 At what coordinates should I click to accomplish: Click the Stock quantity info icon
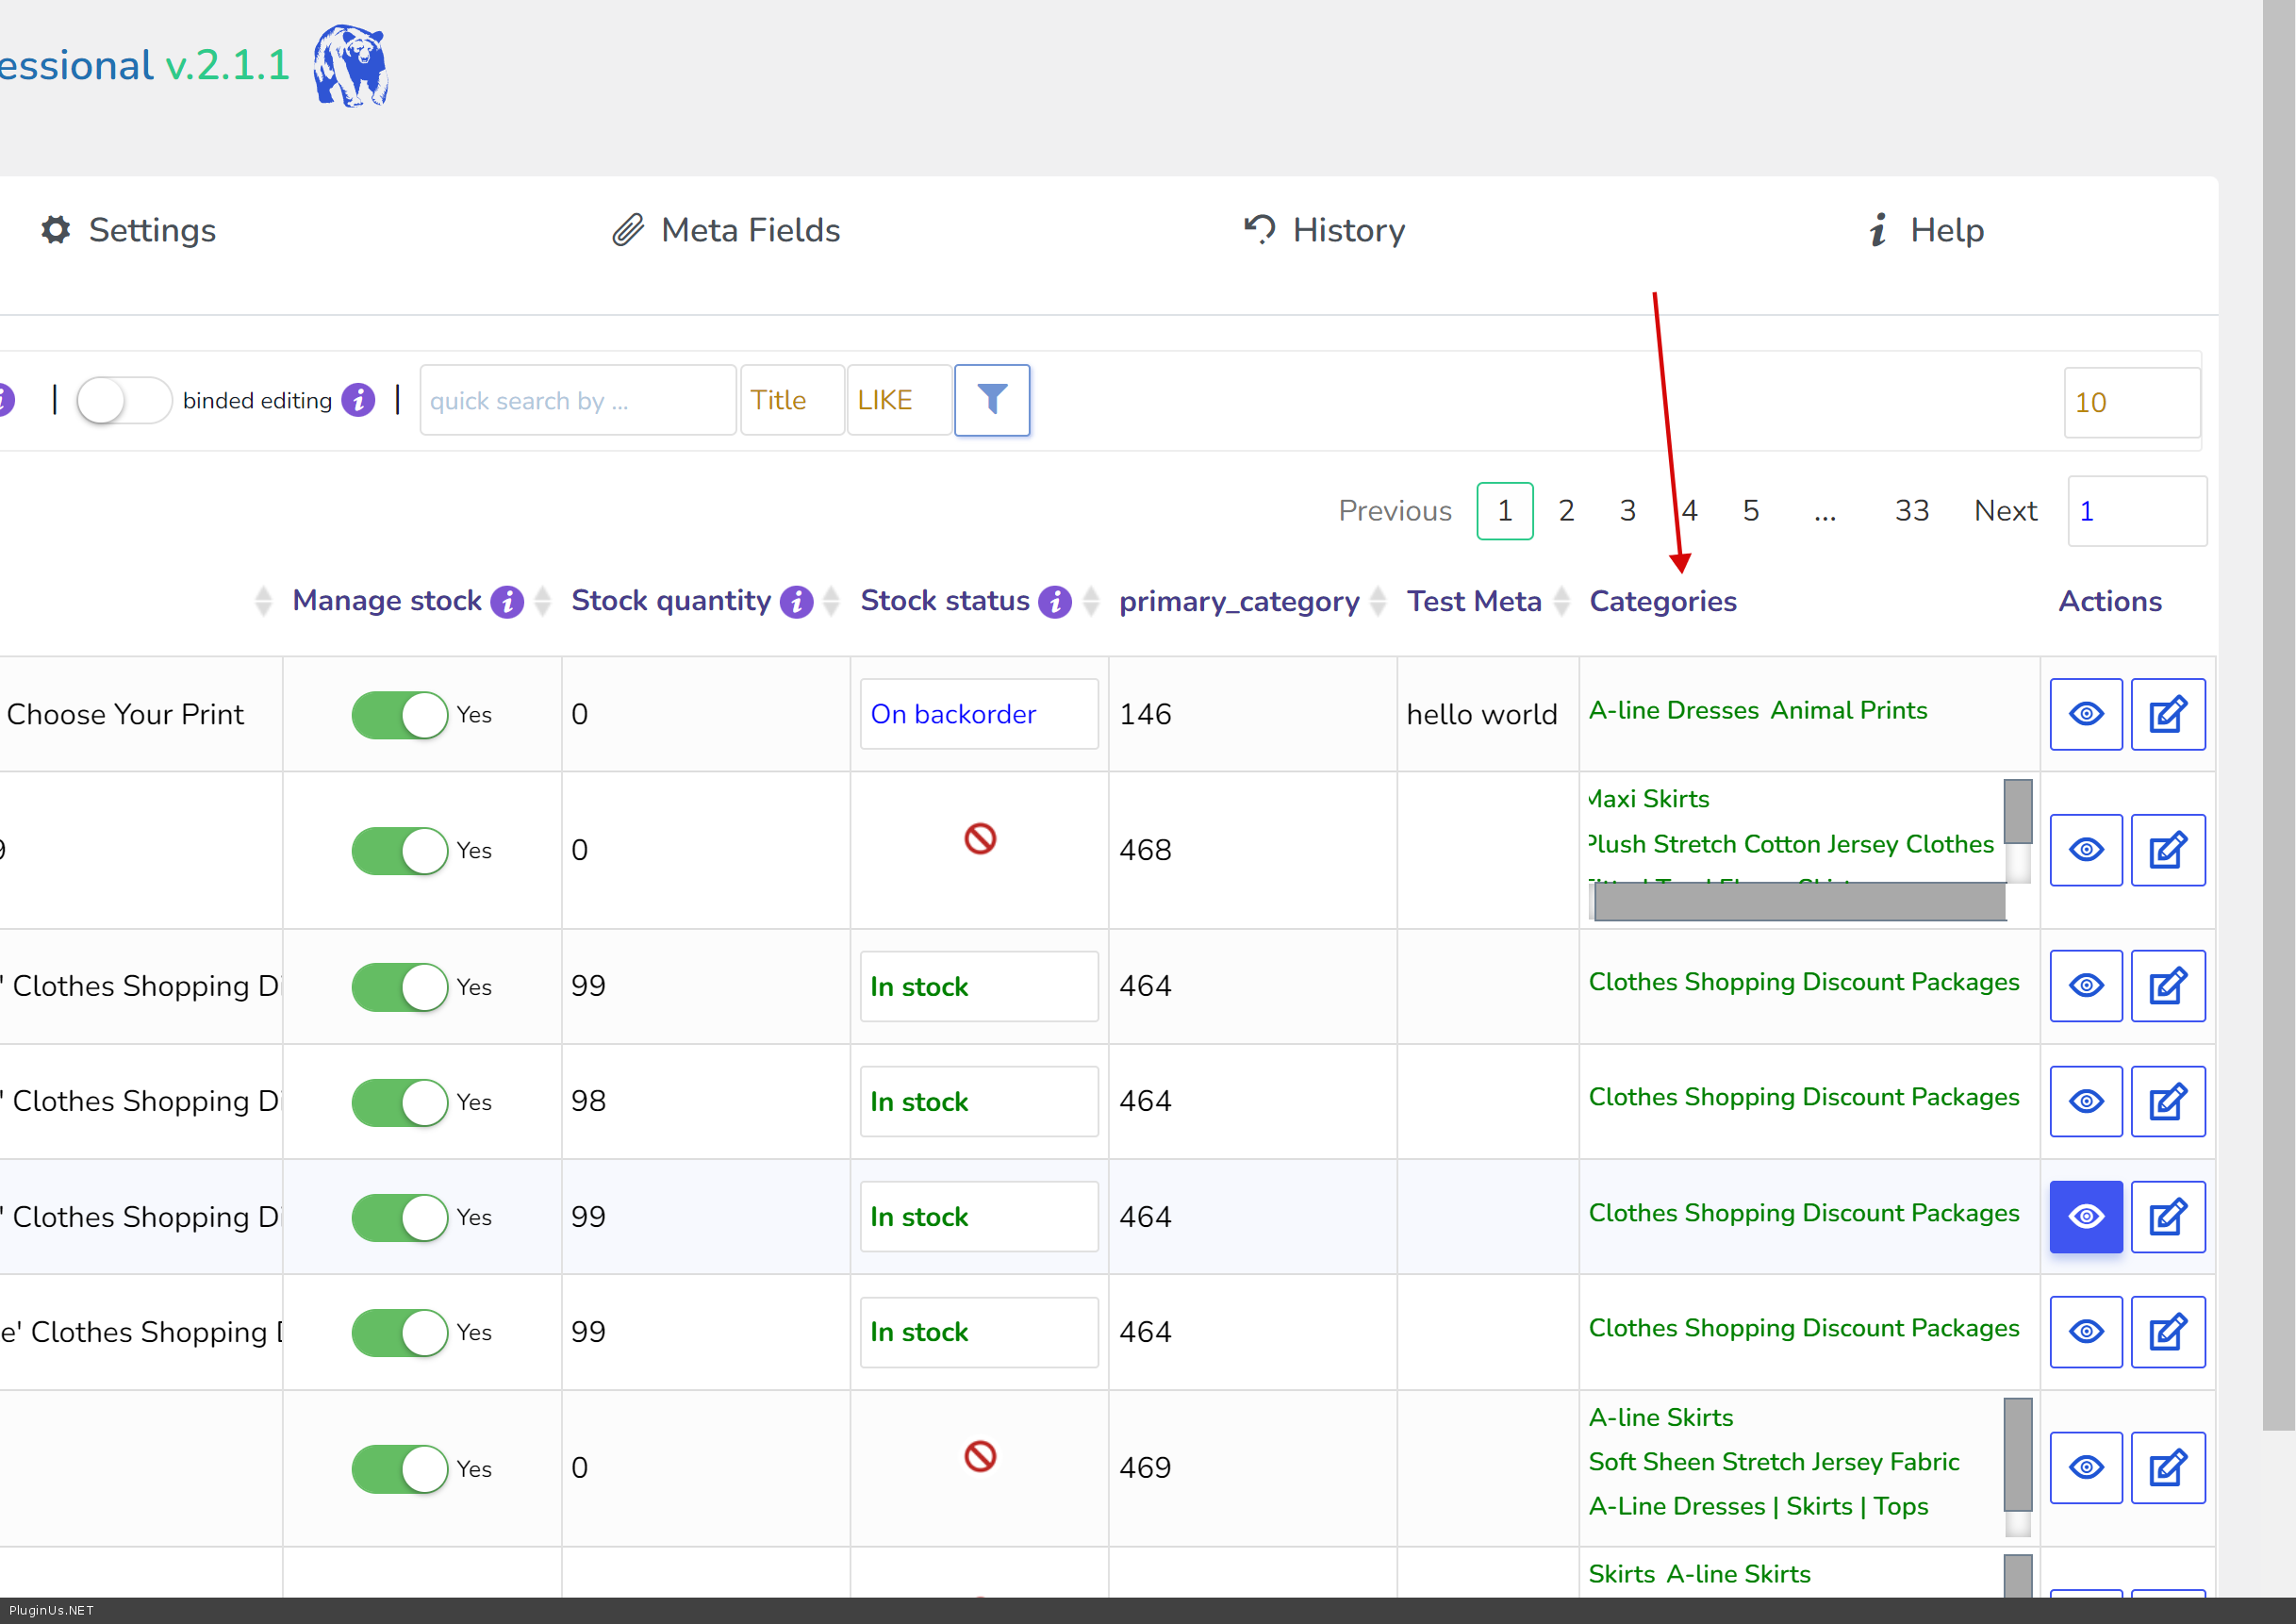(796, 602)
